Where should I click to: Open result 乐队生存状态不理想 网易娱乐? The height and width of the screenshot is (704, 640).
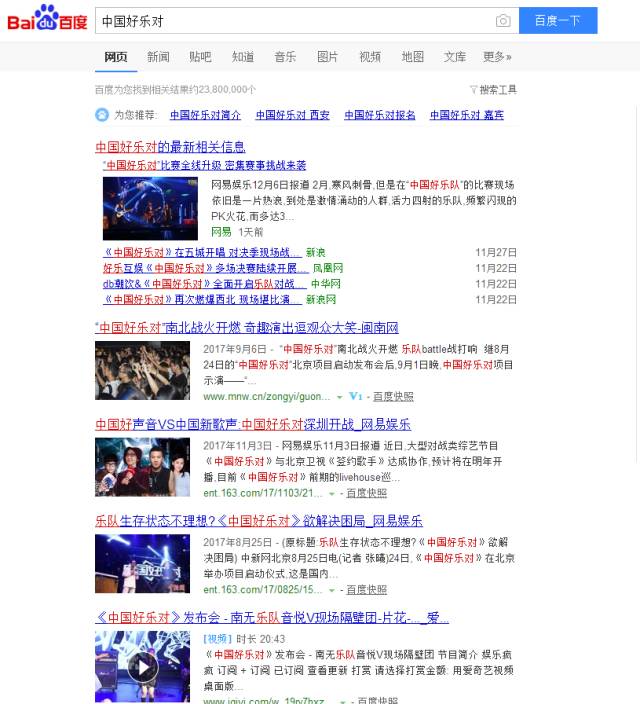(x=259, y=521)
